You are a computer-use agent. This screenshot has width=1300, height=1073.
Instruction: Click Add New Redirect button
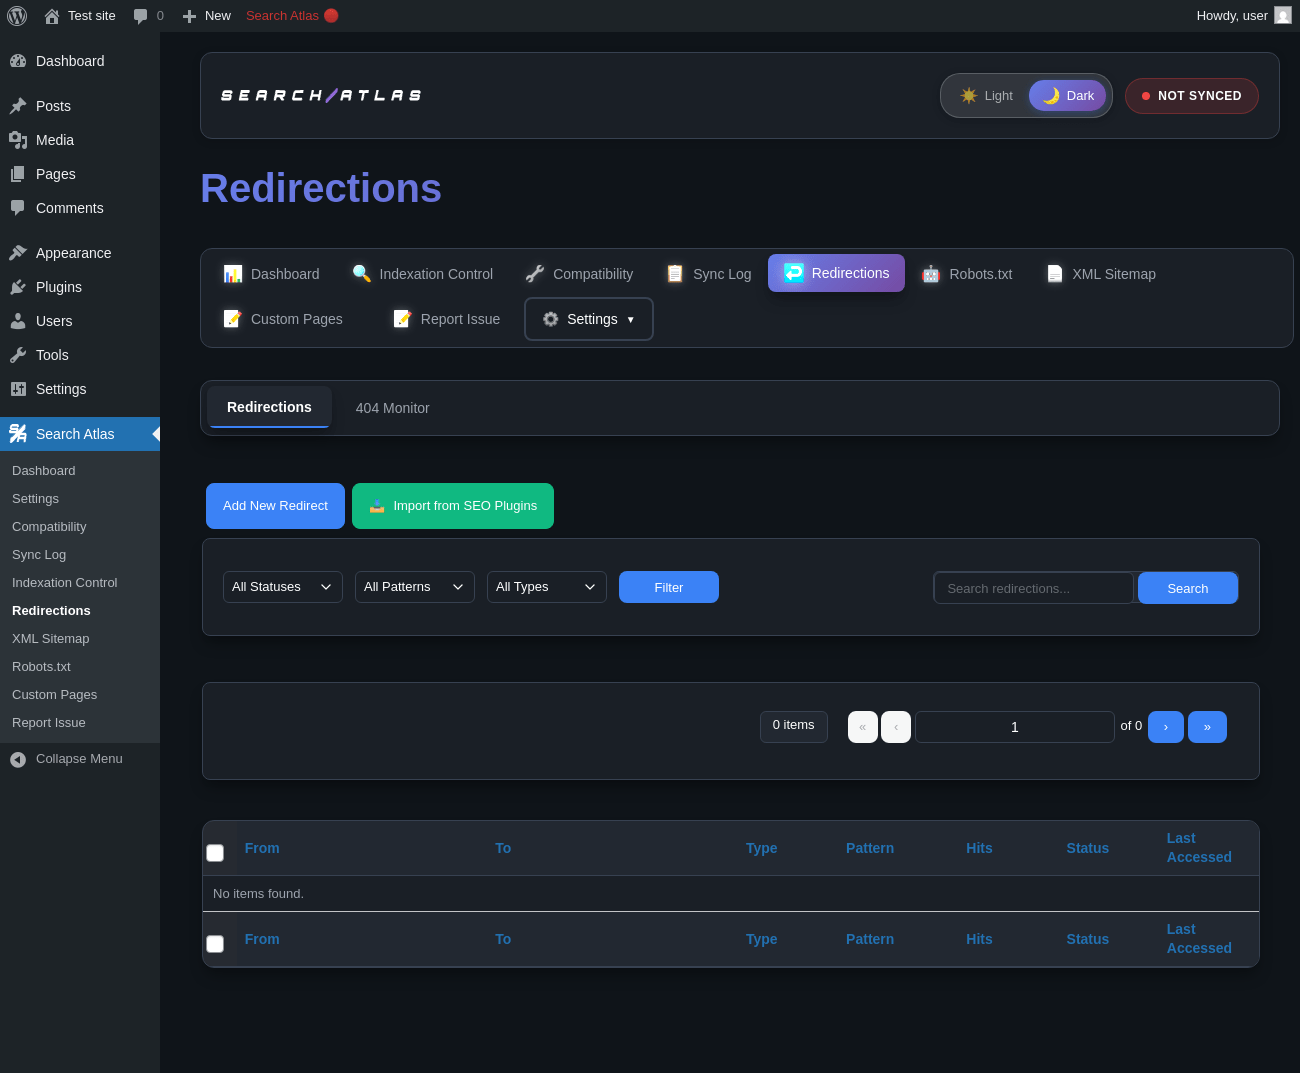point(275,506)
